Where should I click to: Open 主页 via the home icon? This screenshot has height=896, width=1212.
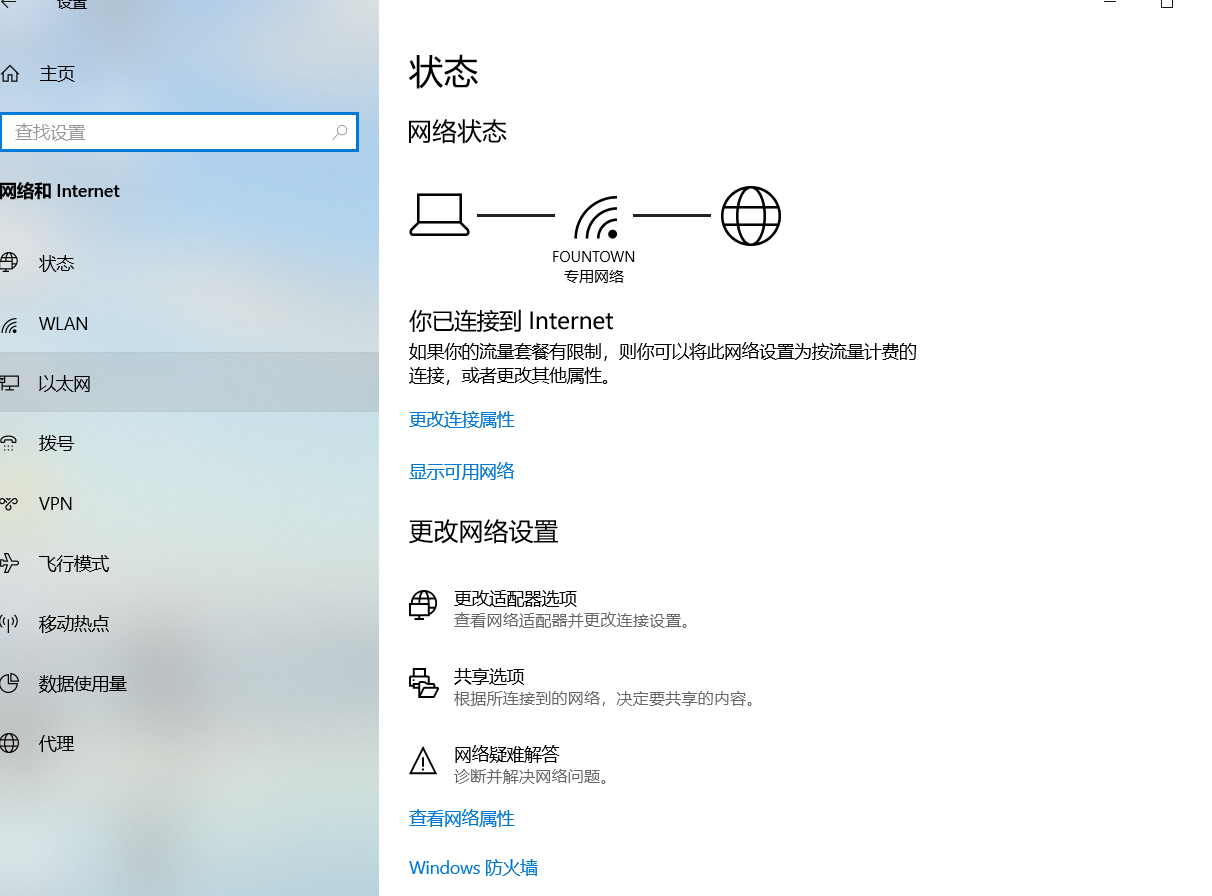point(10,73)
